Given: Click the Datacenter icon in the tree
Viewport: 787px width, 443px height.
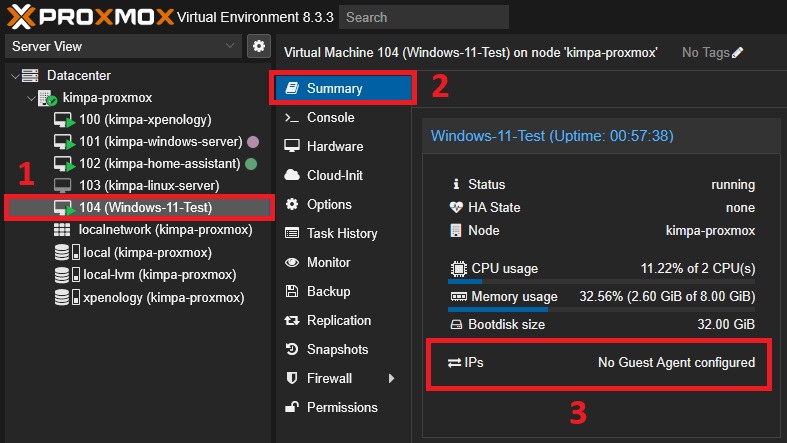Looking at the screenshot, I should pyautogui.click(x=30, y=76).
